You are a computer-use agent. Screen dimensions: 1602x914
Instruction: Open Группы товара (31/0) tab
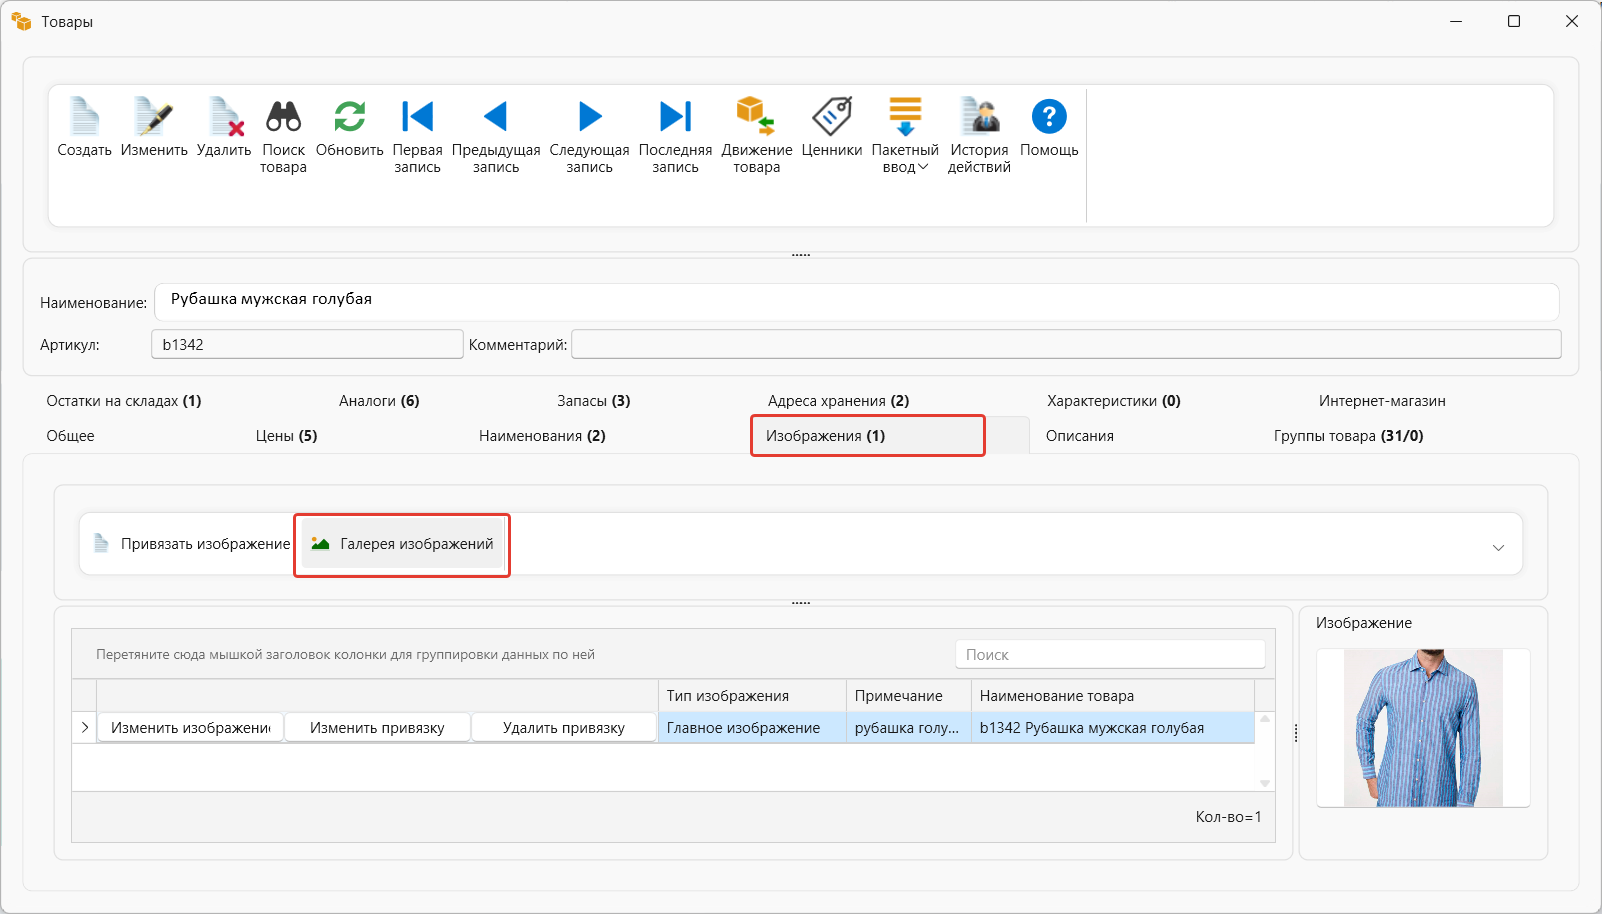(1349, 436)
